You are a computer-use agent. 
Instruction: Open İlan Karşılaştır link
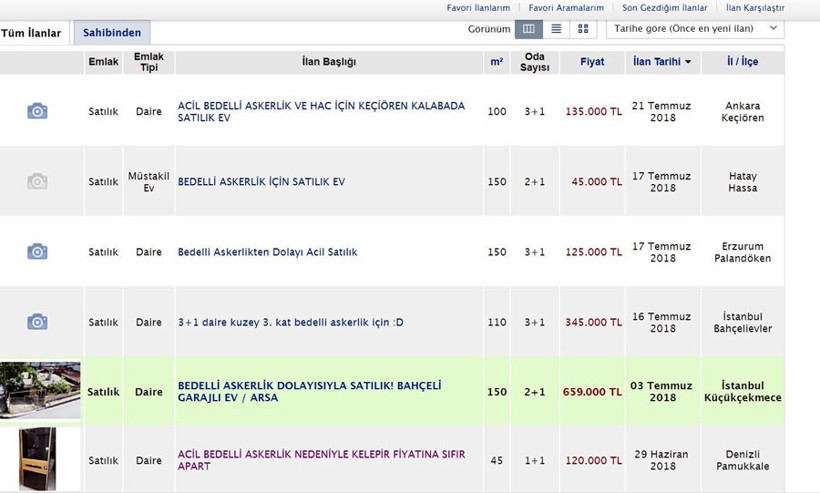[x=755, y=8]
